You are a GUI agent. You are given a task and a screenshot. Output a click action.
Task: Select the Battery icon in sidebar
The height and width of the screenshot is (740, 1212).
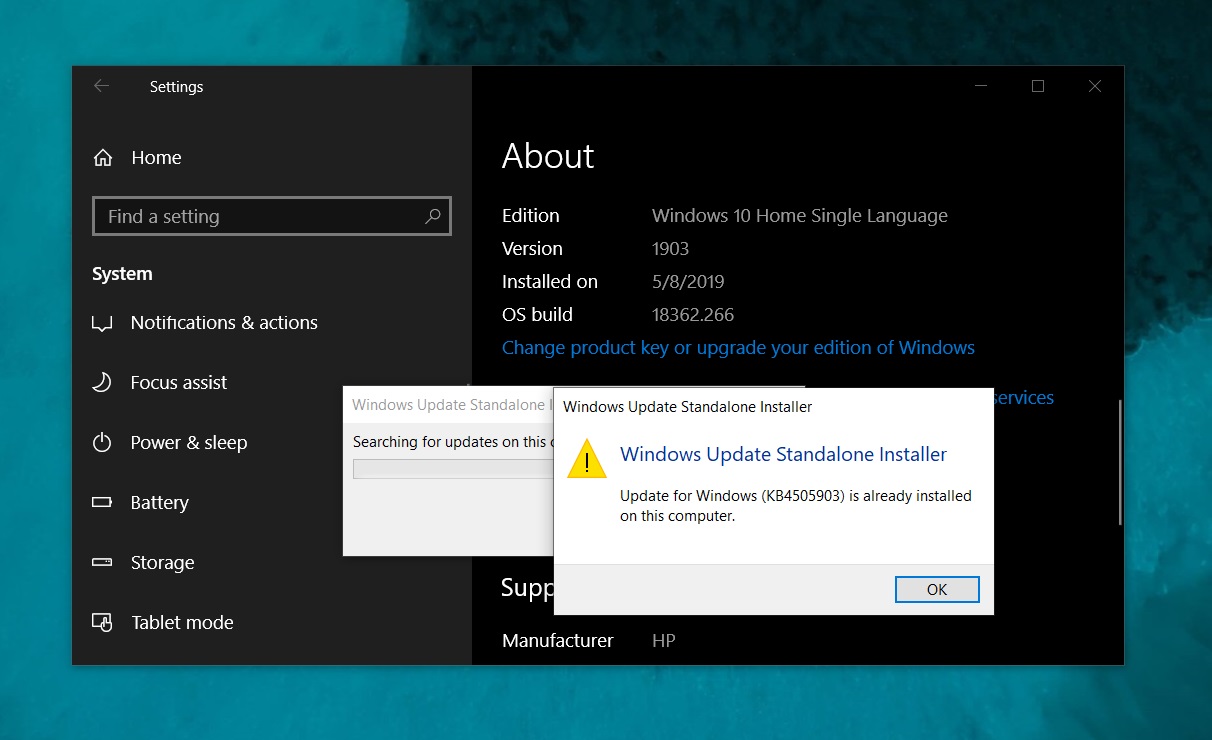point(101,502)
